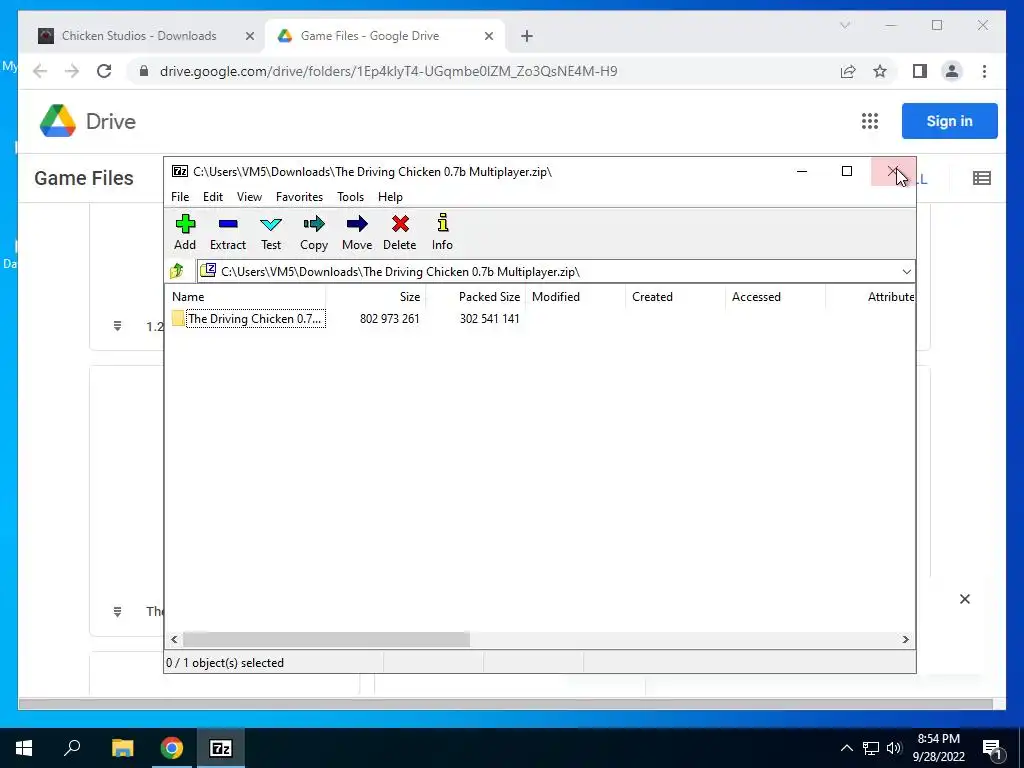Open the Chrome profile avatar

click(952, 71)
